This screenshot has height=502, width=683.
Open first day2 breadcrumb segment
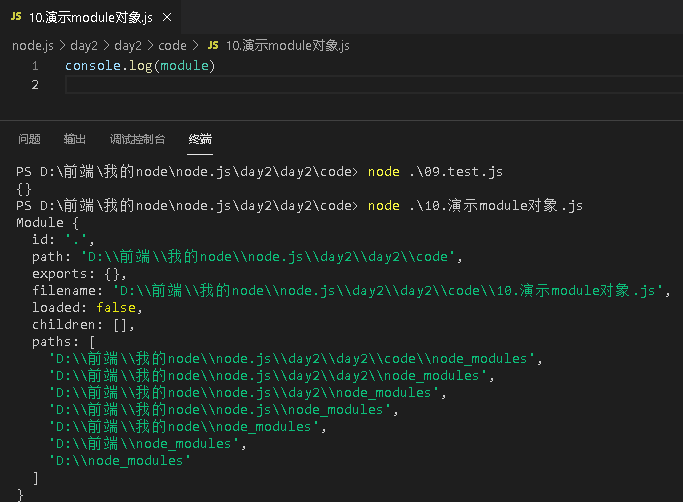[x=84, y=46]
